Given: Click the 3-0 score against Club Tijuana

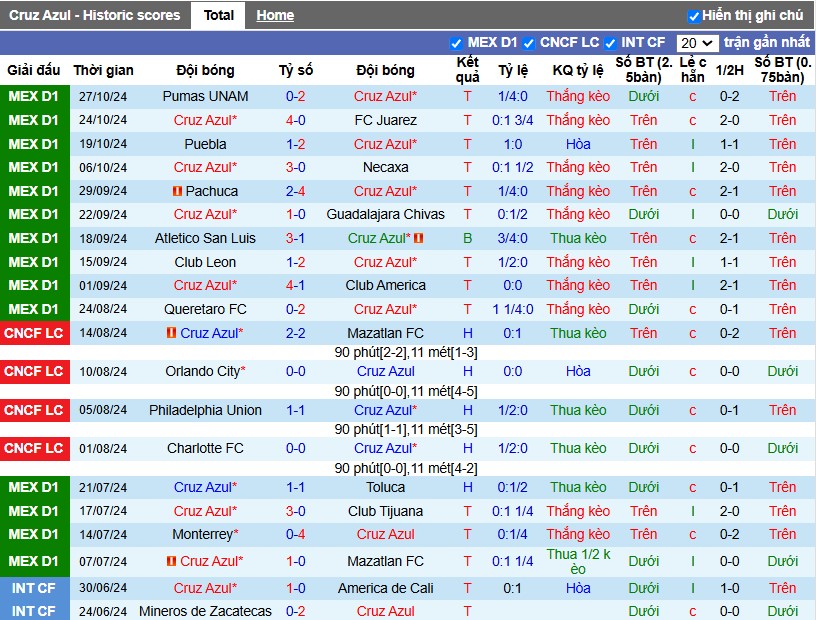Looking at the screenshot, I should [x=296, y=511].
